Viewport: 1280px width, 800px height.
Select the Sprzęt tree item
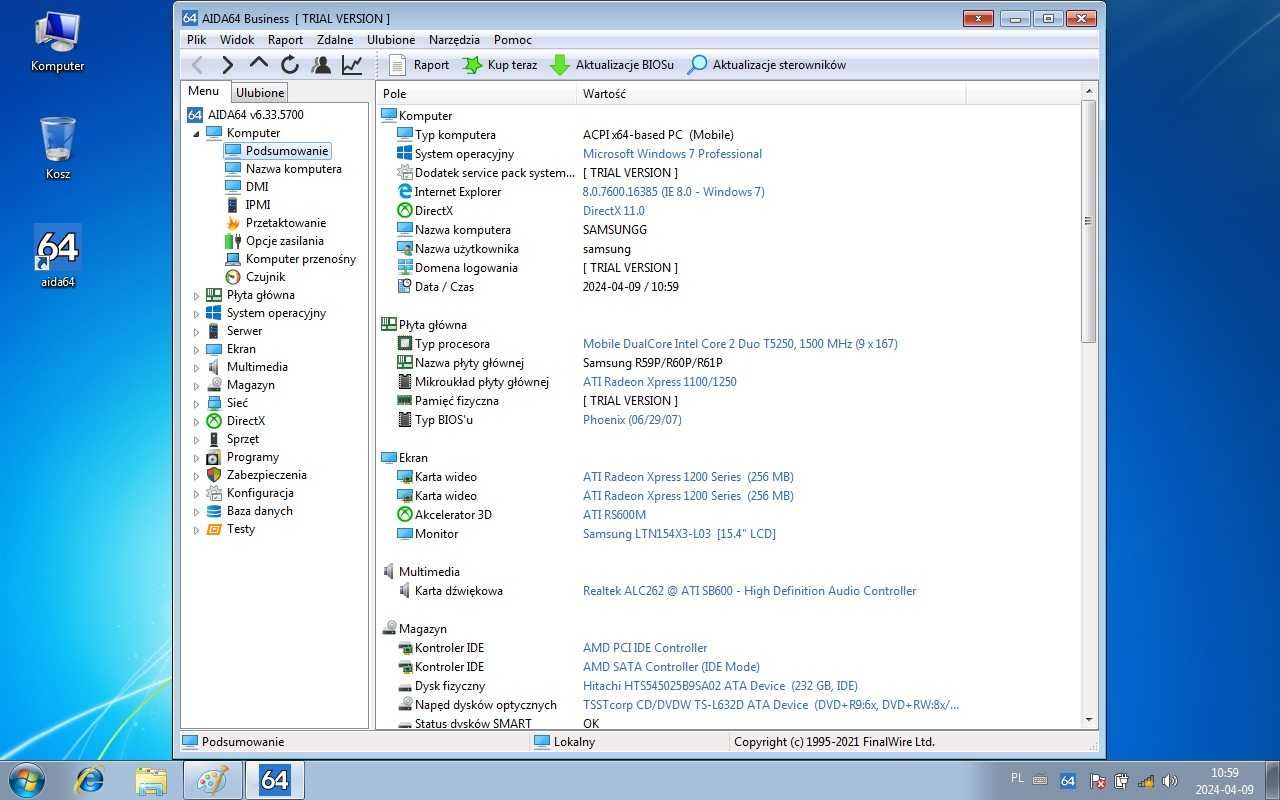(243, 439)
